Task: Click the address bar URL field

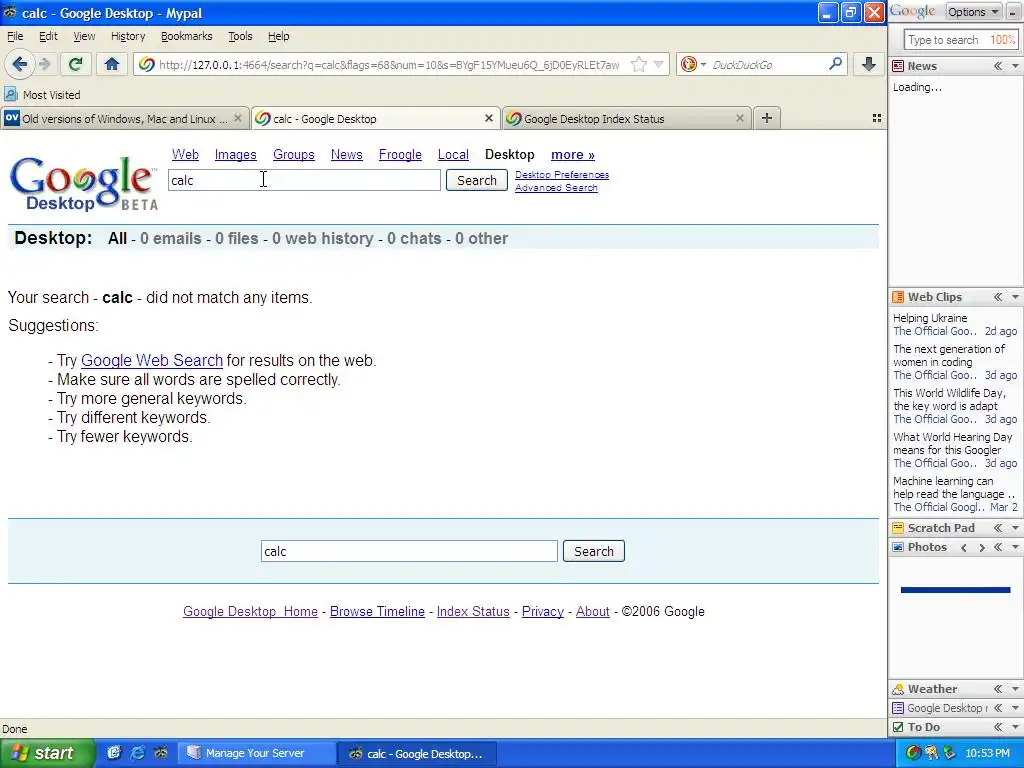Action: pyautogui.click(x=389, y=65)
